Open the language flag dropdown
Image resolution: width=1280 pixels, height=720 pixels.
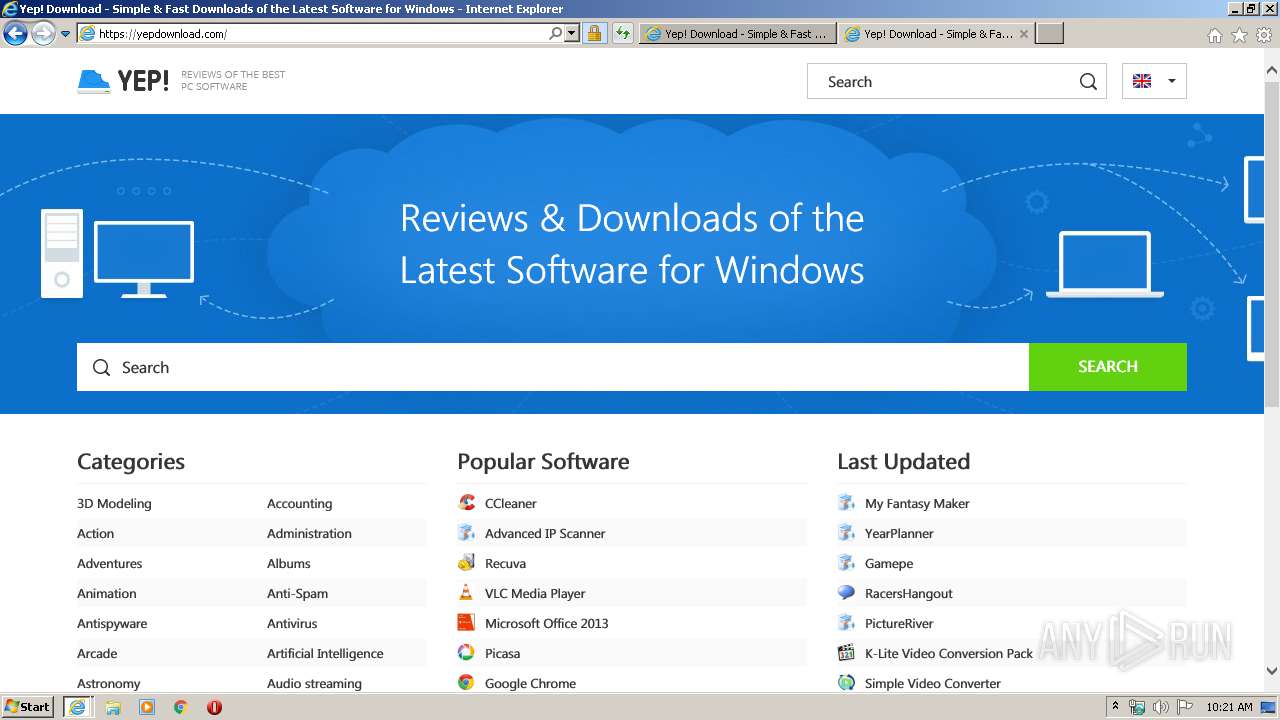coord(1154,82)
